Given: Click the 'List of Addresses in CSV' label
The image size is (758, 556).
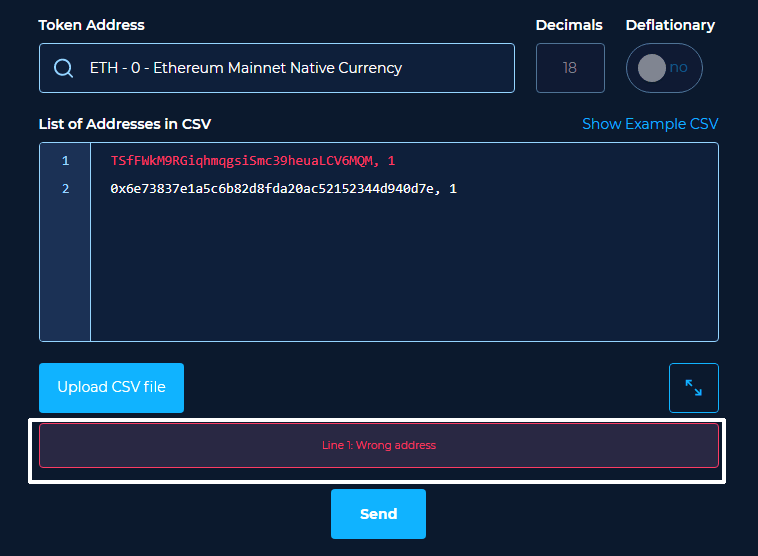Looking at the screenshot, I should pos(125,124).
